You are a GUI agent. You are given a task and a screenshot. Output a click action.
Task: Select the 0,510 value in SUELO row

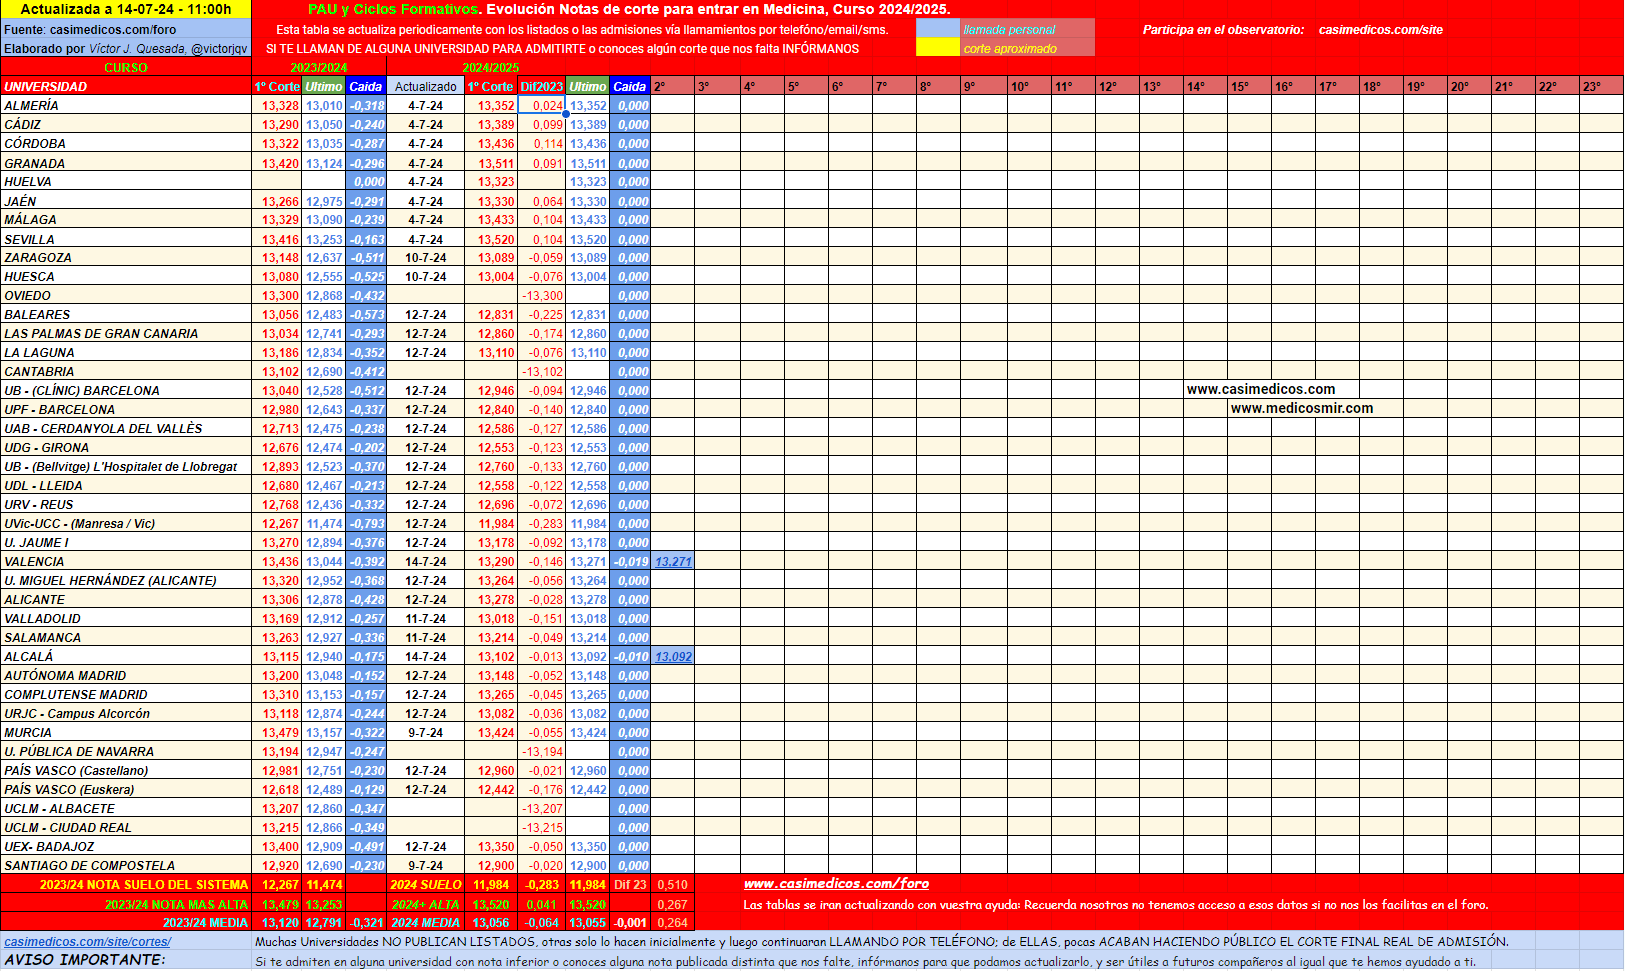(x=673, y=885)
